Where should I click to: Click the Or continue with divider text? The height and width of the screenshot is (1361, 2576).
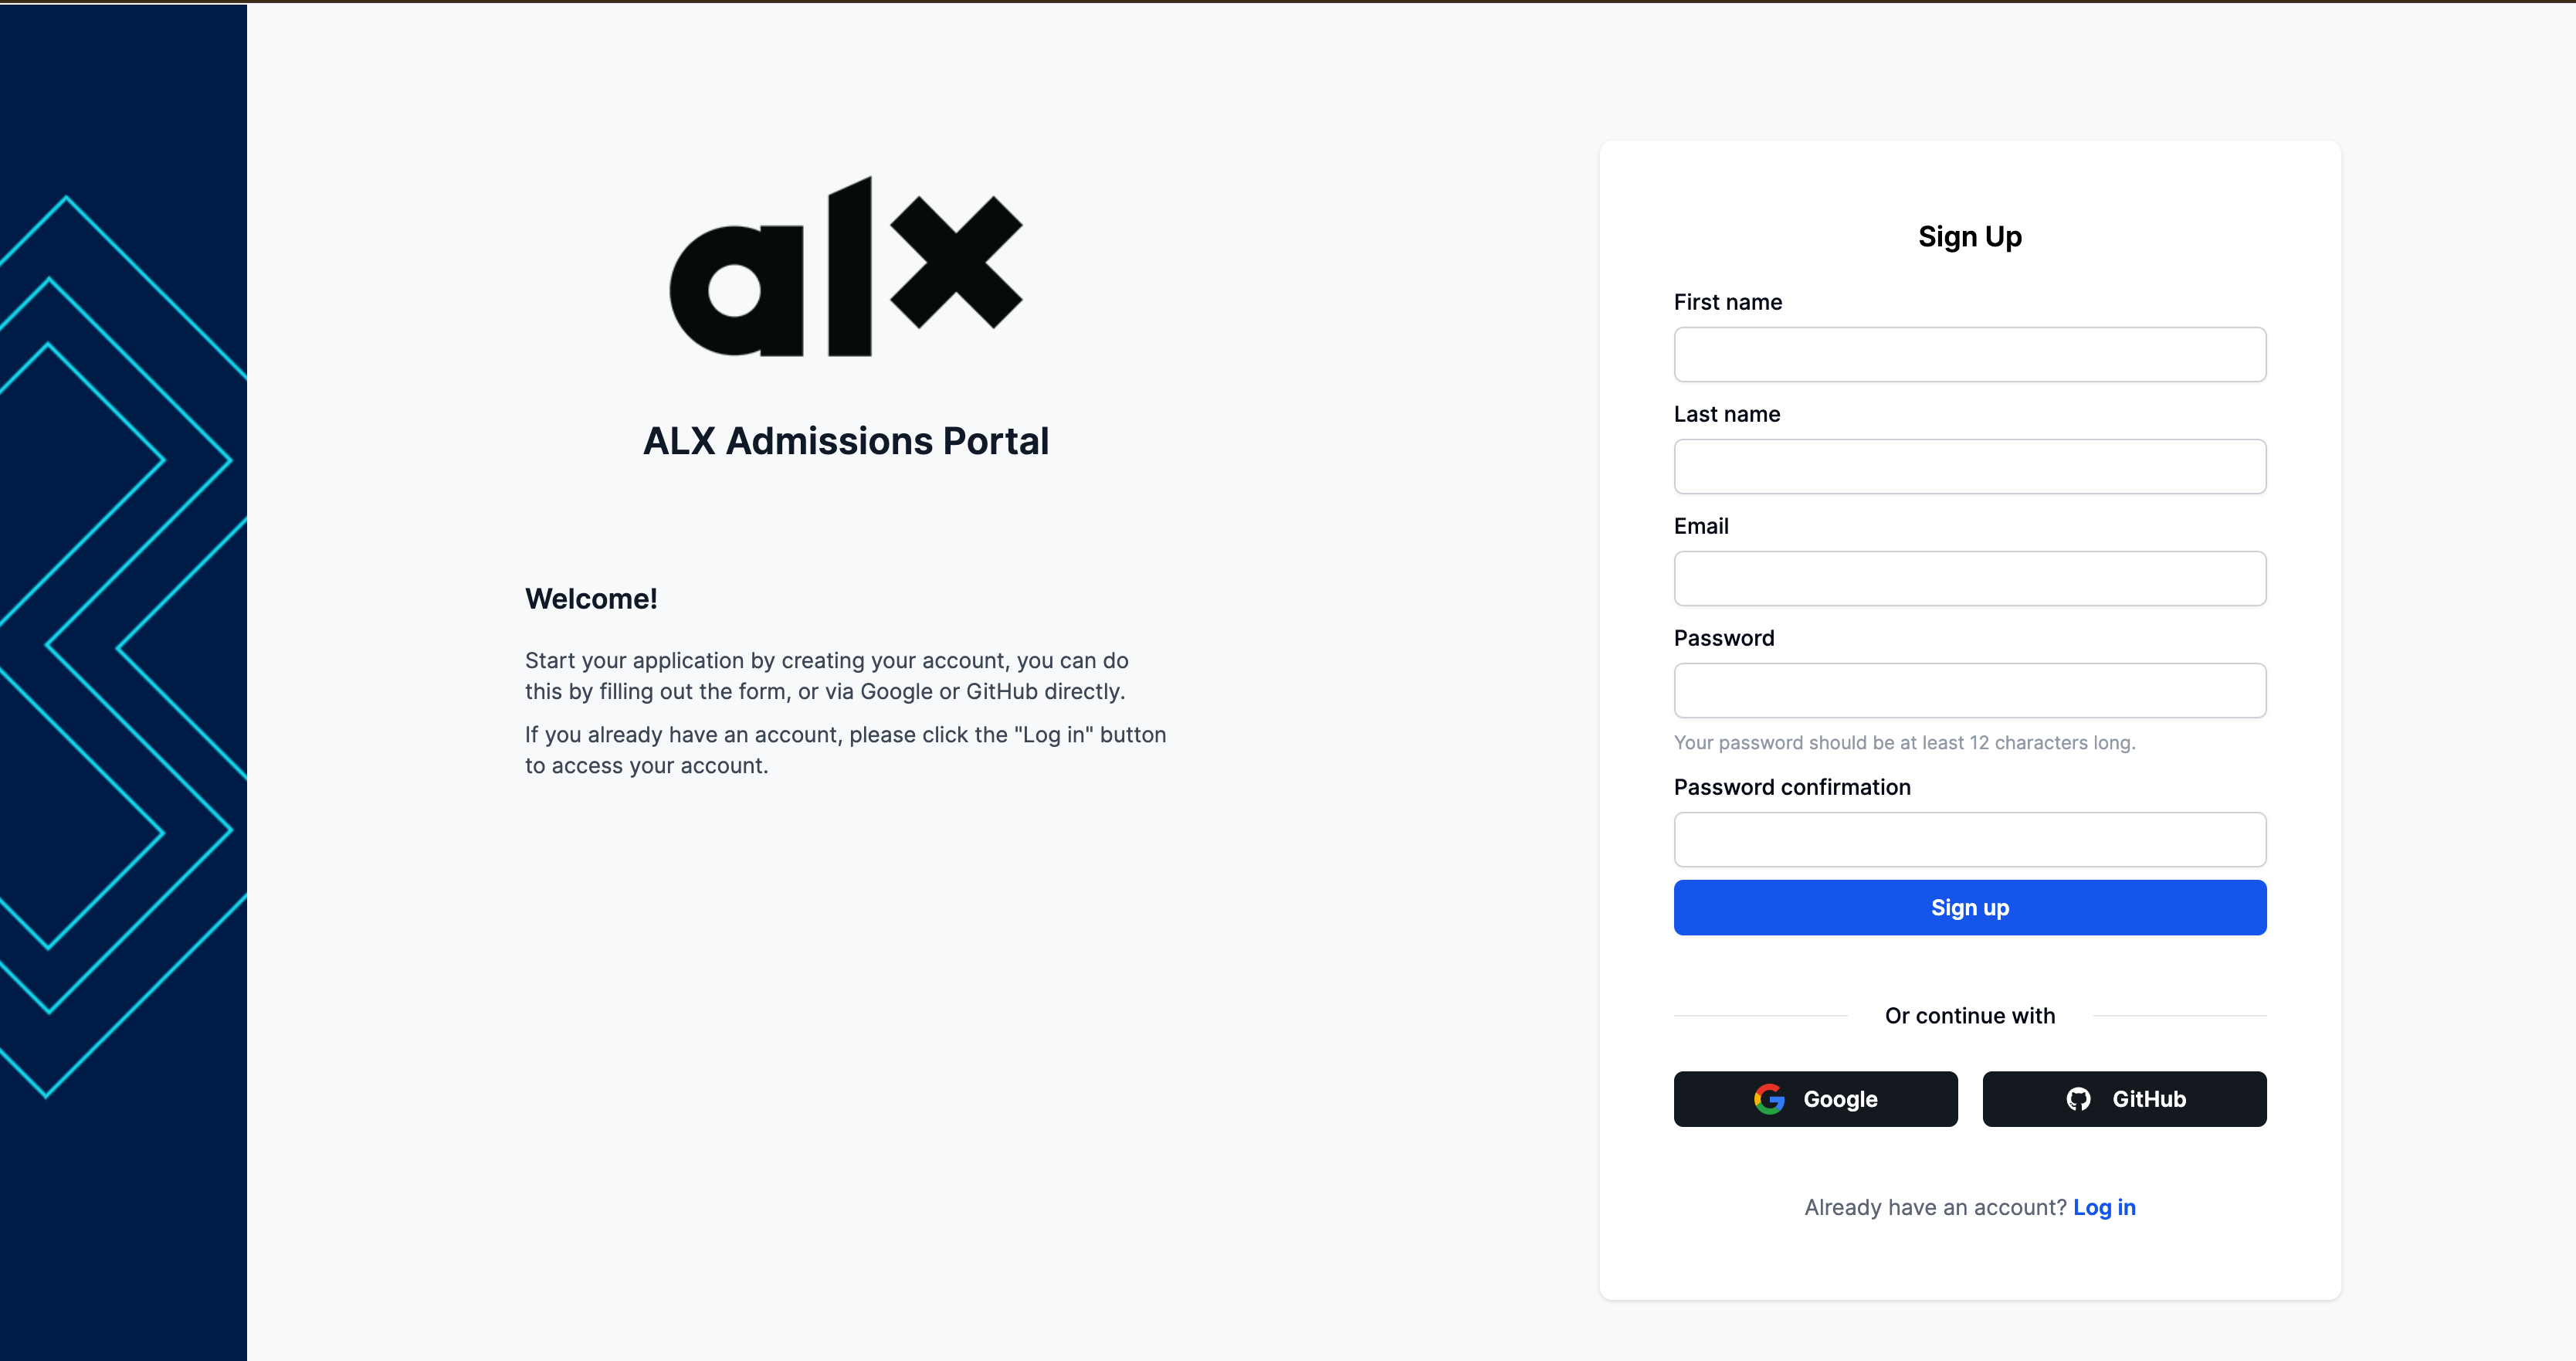pos(1970,1016)
